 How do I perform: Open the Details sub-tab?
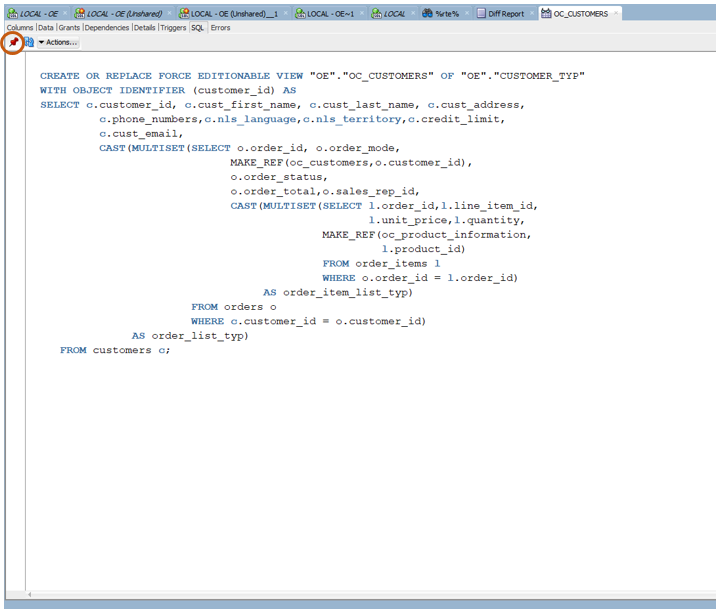click(145, 28)
